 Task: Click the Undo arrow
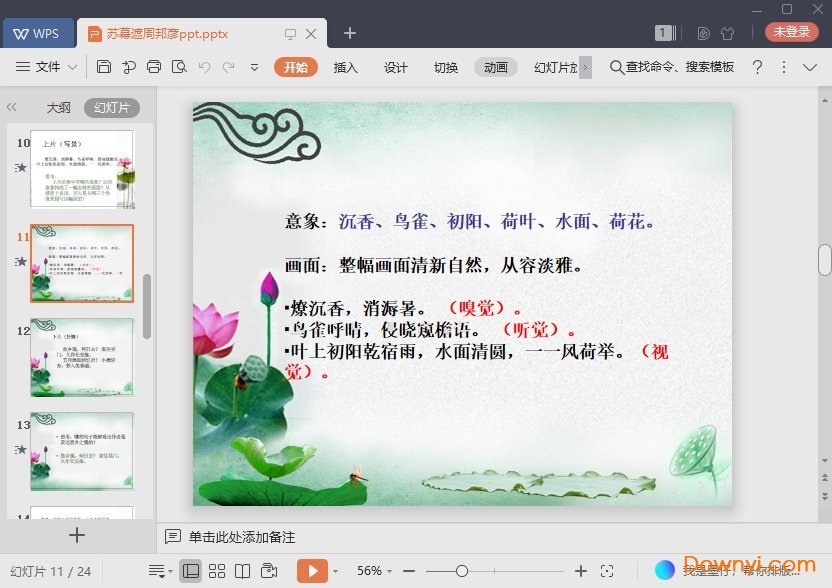pyautogui.click(x=204, y=67)
